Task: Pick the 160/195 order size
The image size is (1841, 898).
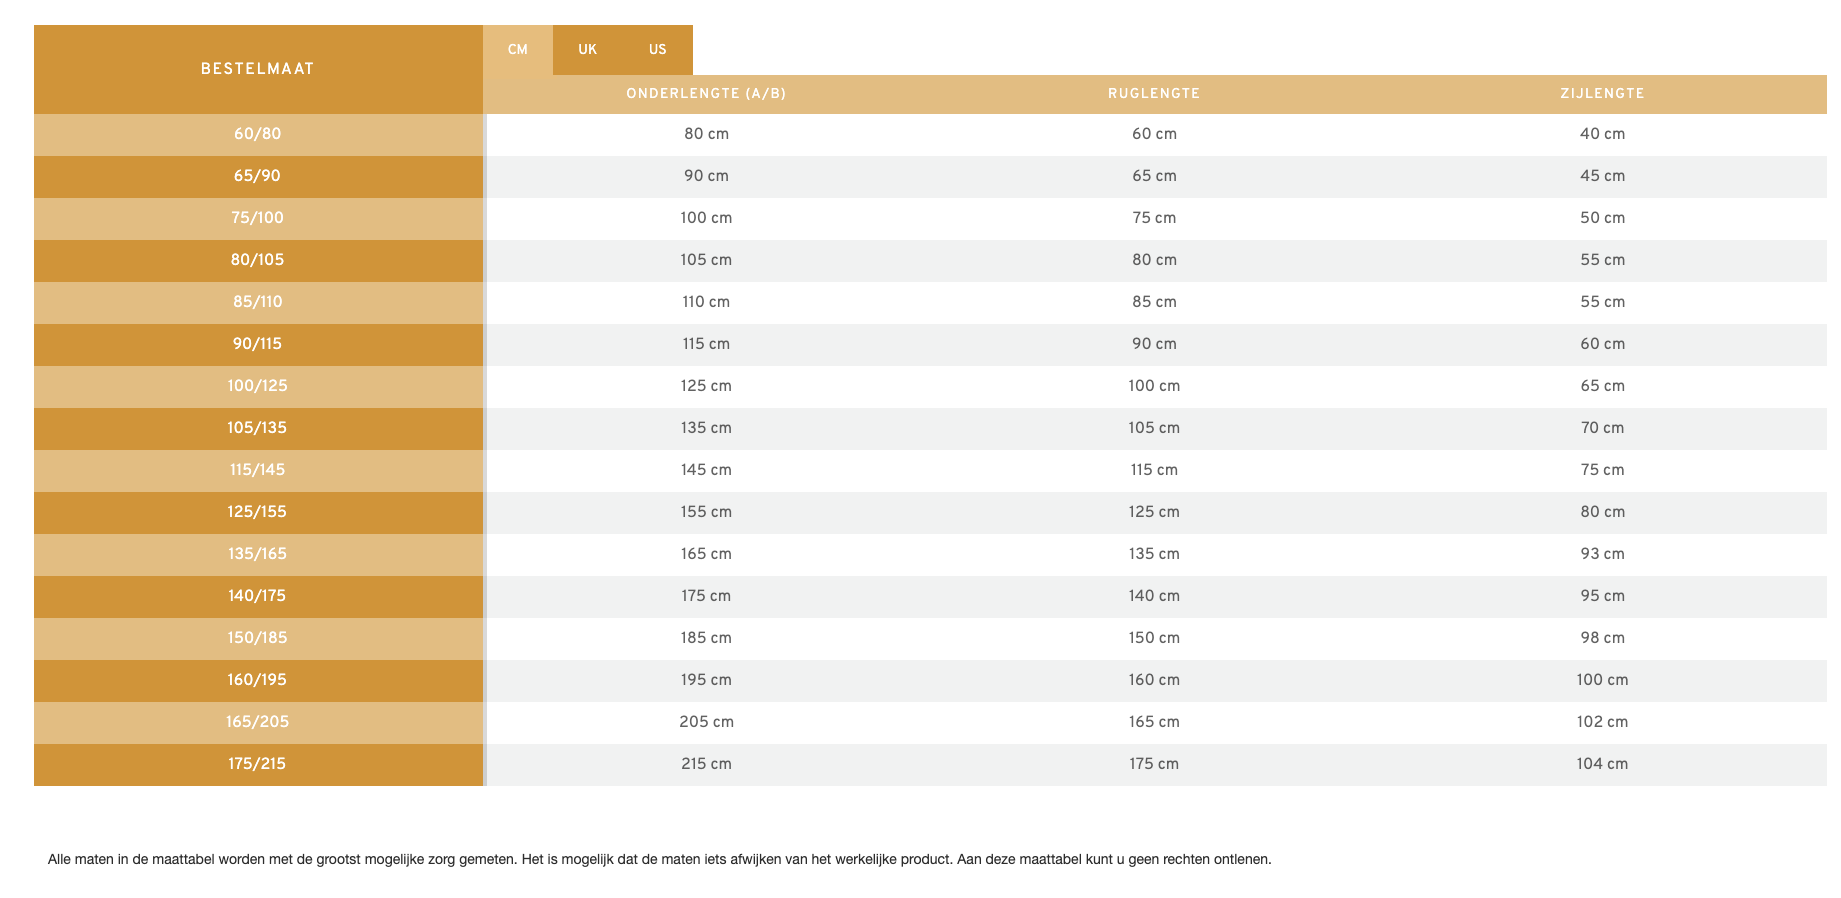Action: point(258,680)
